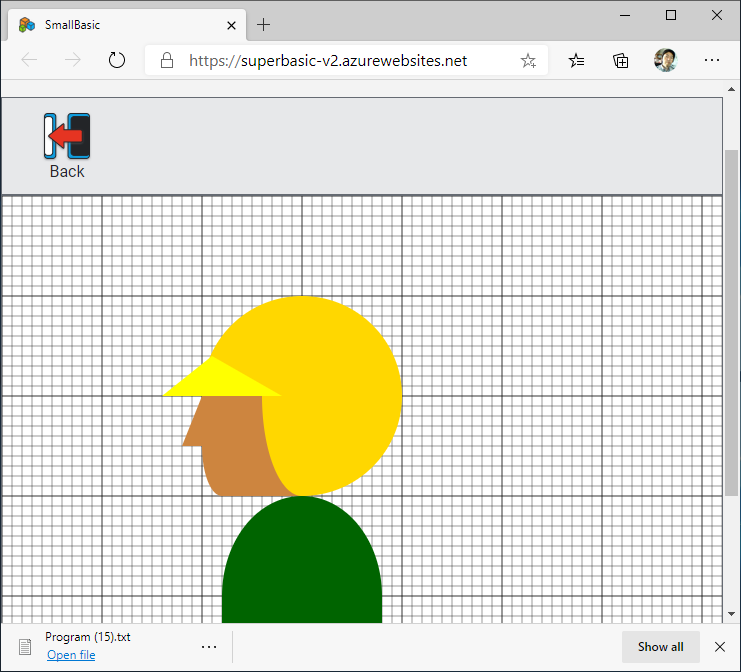Viewport: 741px width, 672px height.
Task: Go forward in browser history
Action: [73, 60]
